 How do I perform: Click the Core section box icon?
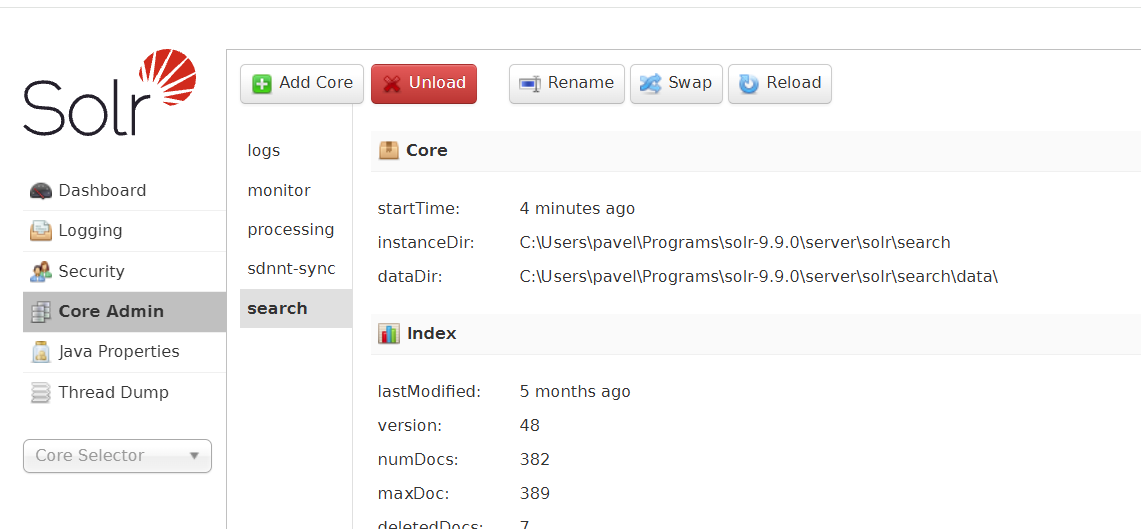(389, 151)
